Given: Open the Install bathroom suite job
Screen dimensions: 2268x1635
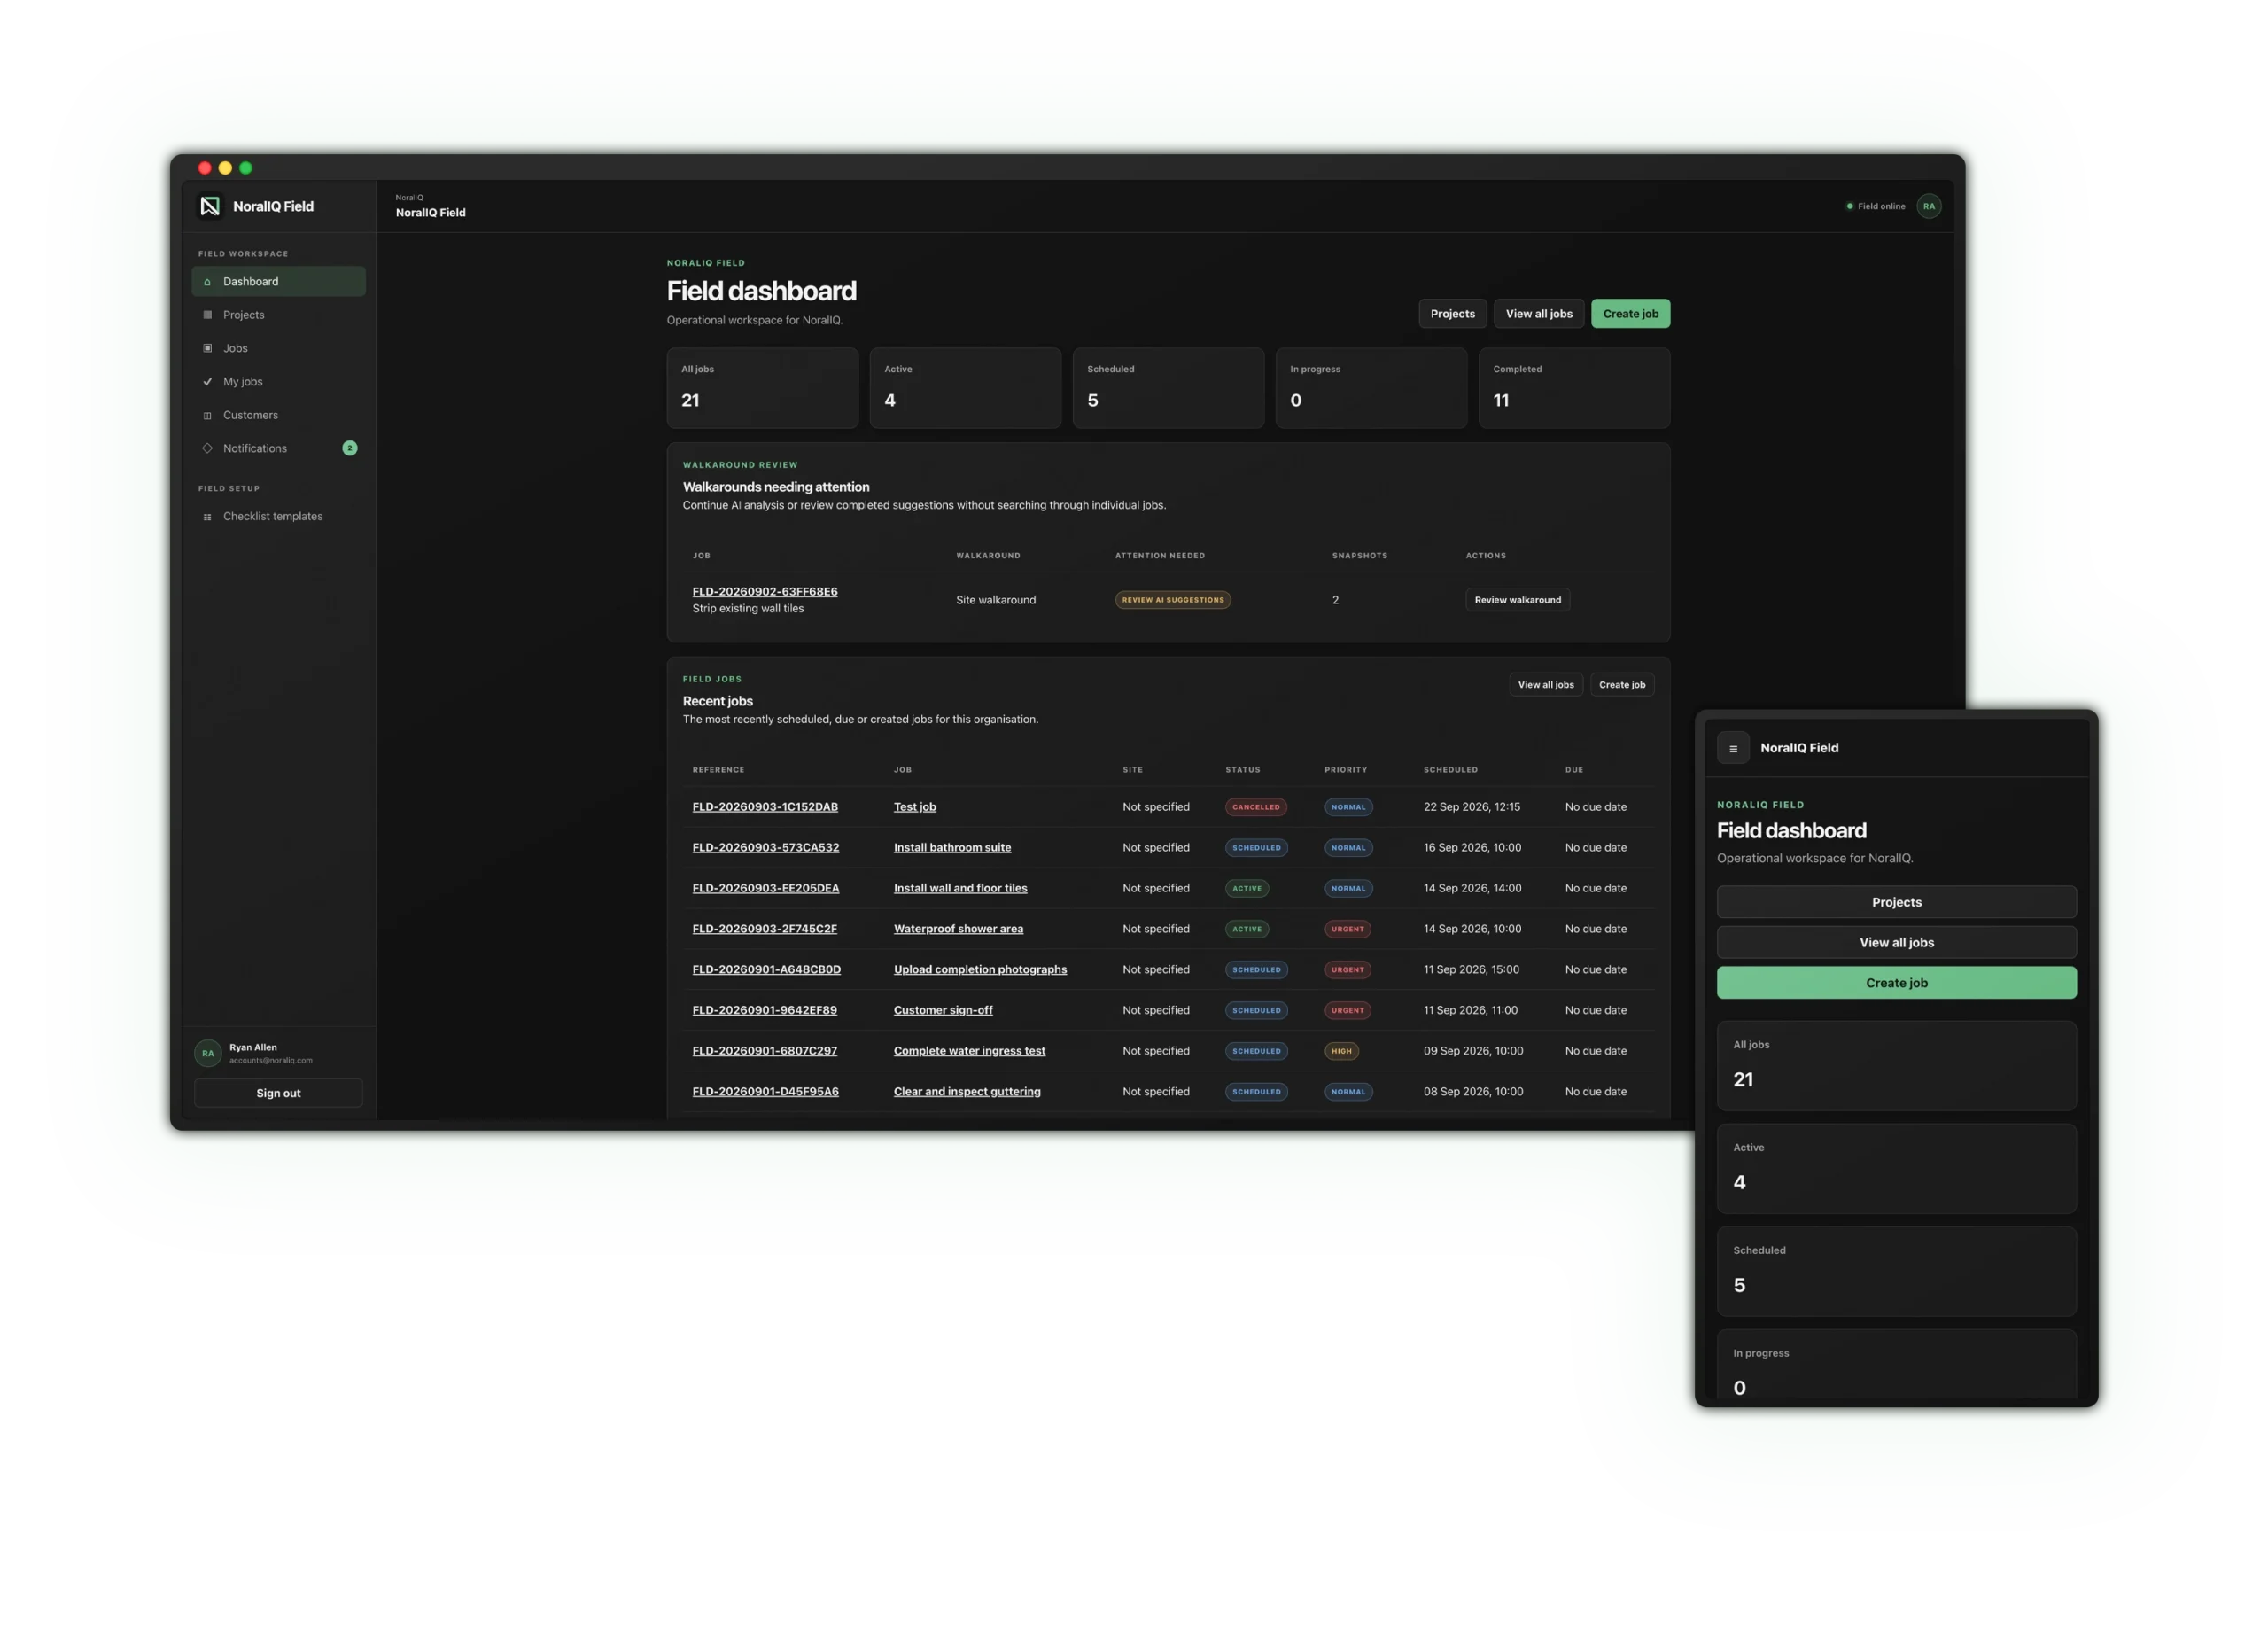Looking at the screenshot, I should (952, 848).
